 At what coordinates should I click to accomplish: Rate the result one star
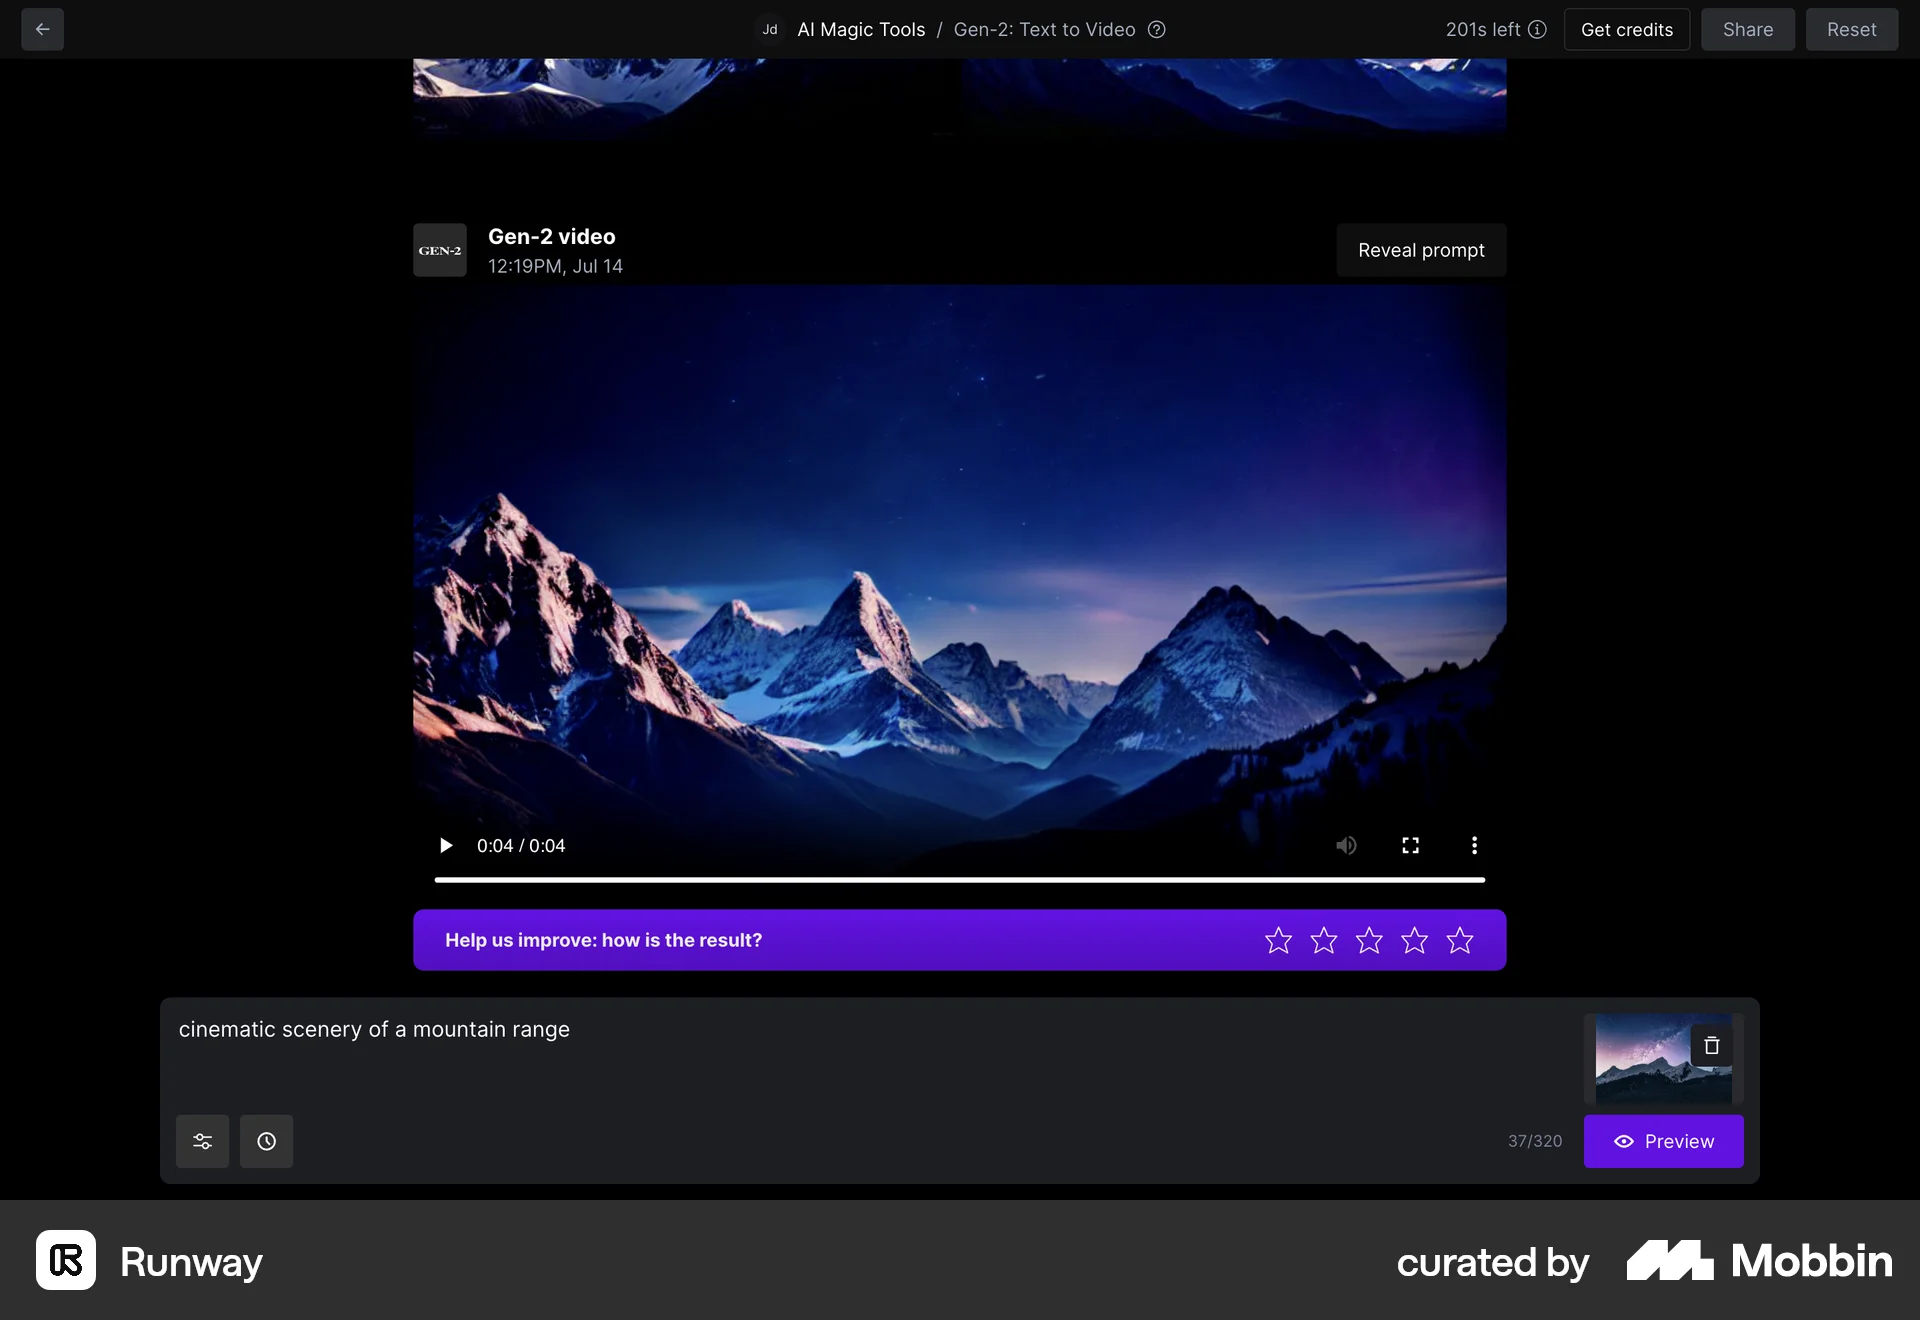tap(1278, 940)
